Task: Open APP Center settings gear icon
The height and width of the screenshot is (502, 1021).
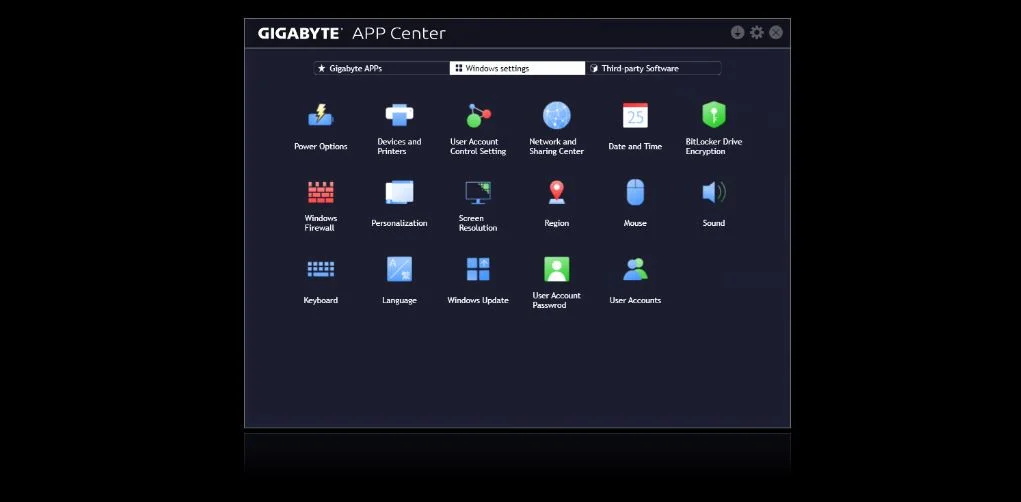Action: click(x=757, y=33)
